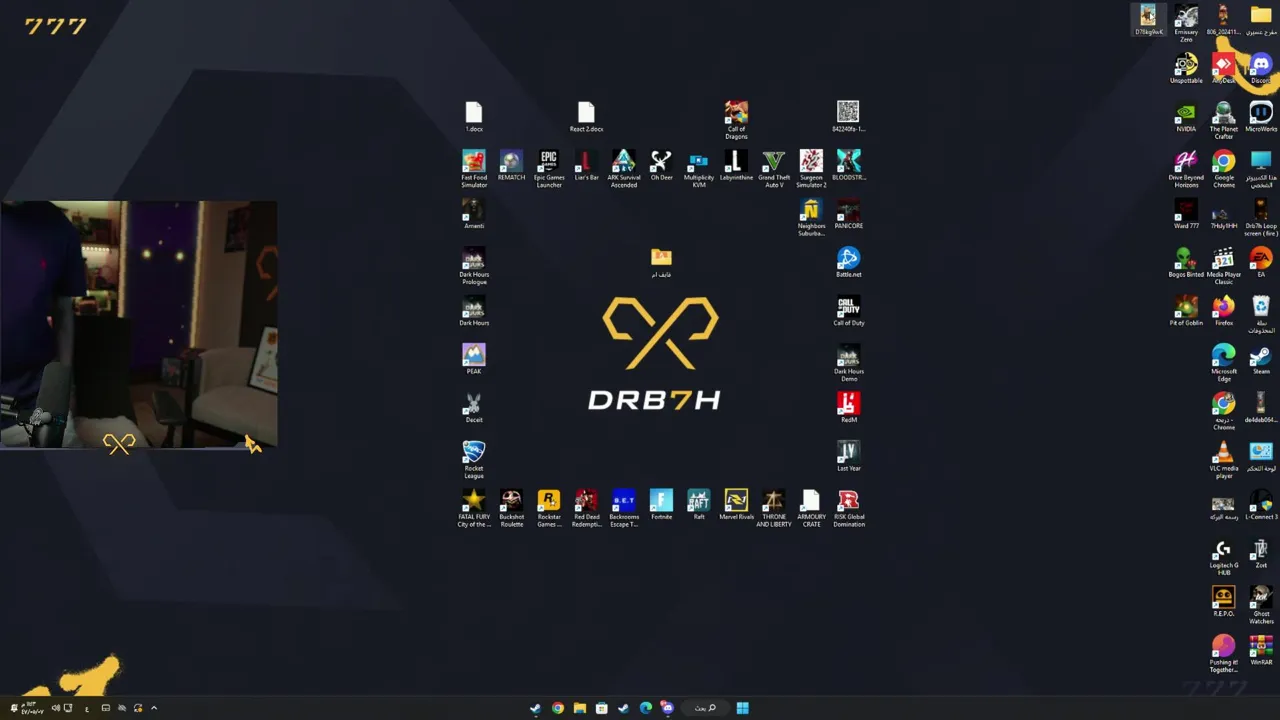
Task: Open VLC media player icon
Action: tap(1223, 460)
